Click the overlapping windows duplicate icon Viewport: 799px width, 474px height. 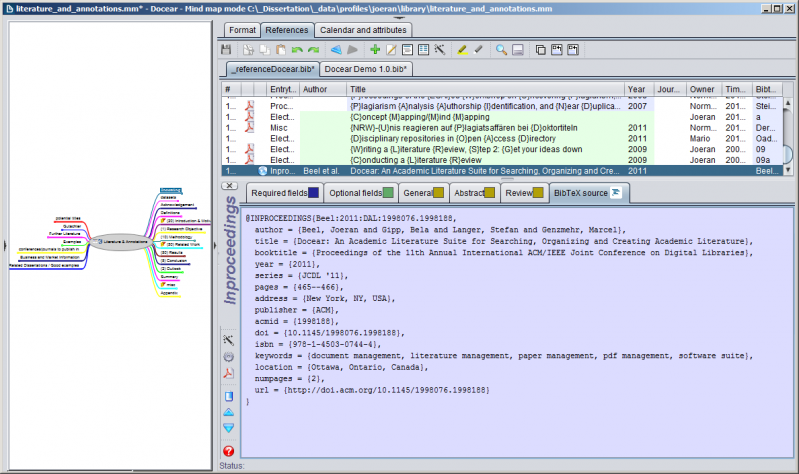coord(541,49)
